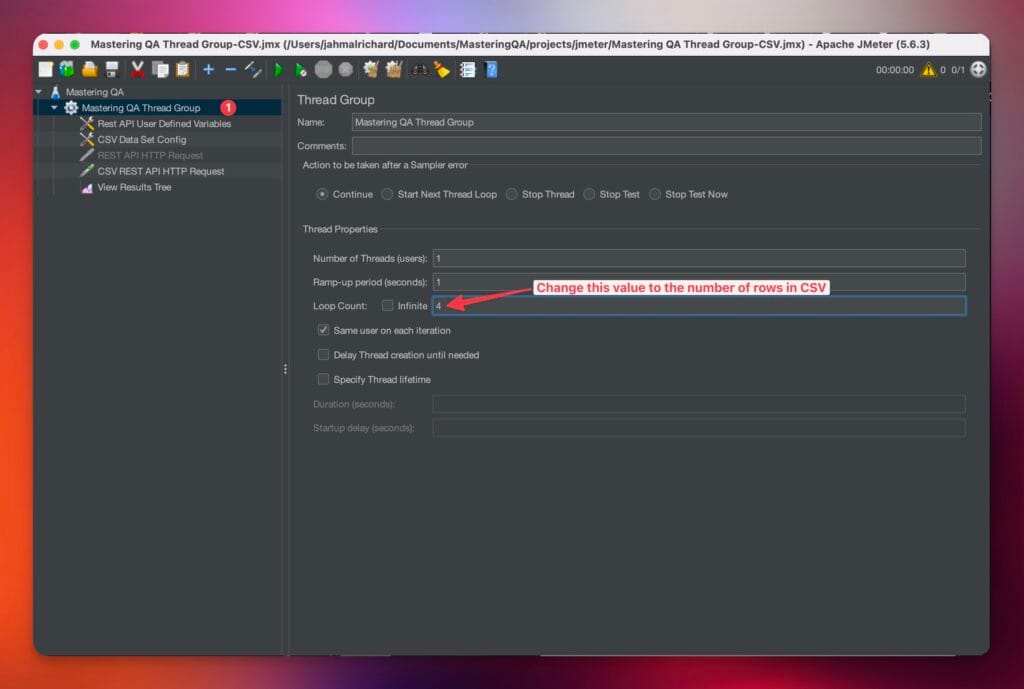Open the Templates toolbar icon
Image resolution: width=1024 pixels, height=689 pixels.
tap(67, 69)
